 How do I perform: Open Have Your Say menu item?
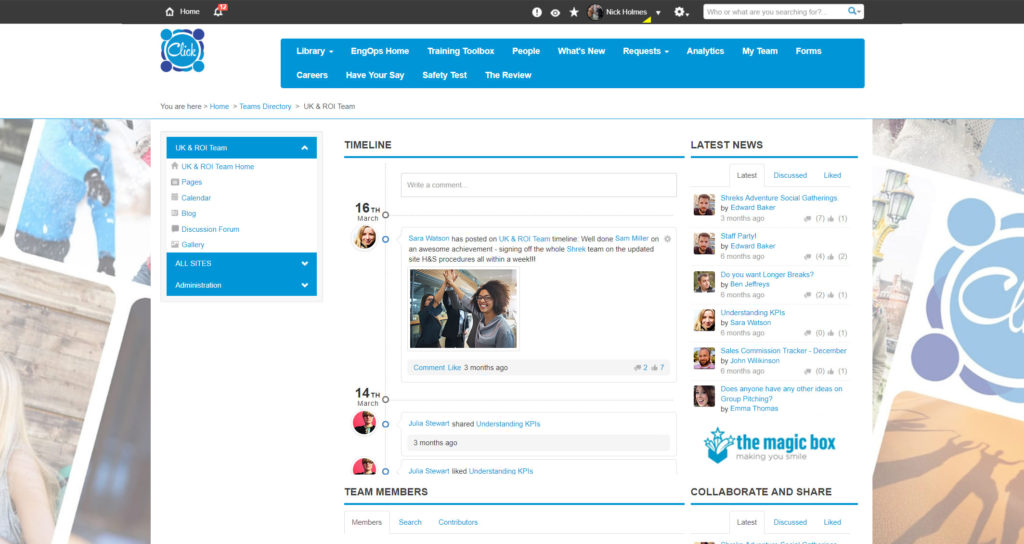pos(375,75)
